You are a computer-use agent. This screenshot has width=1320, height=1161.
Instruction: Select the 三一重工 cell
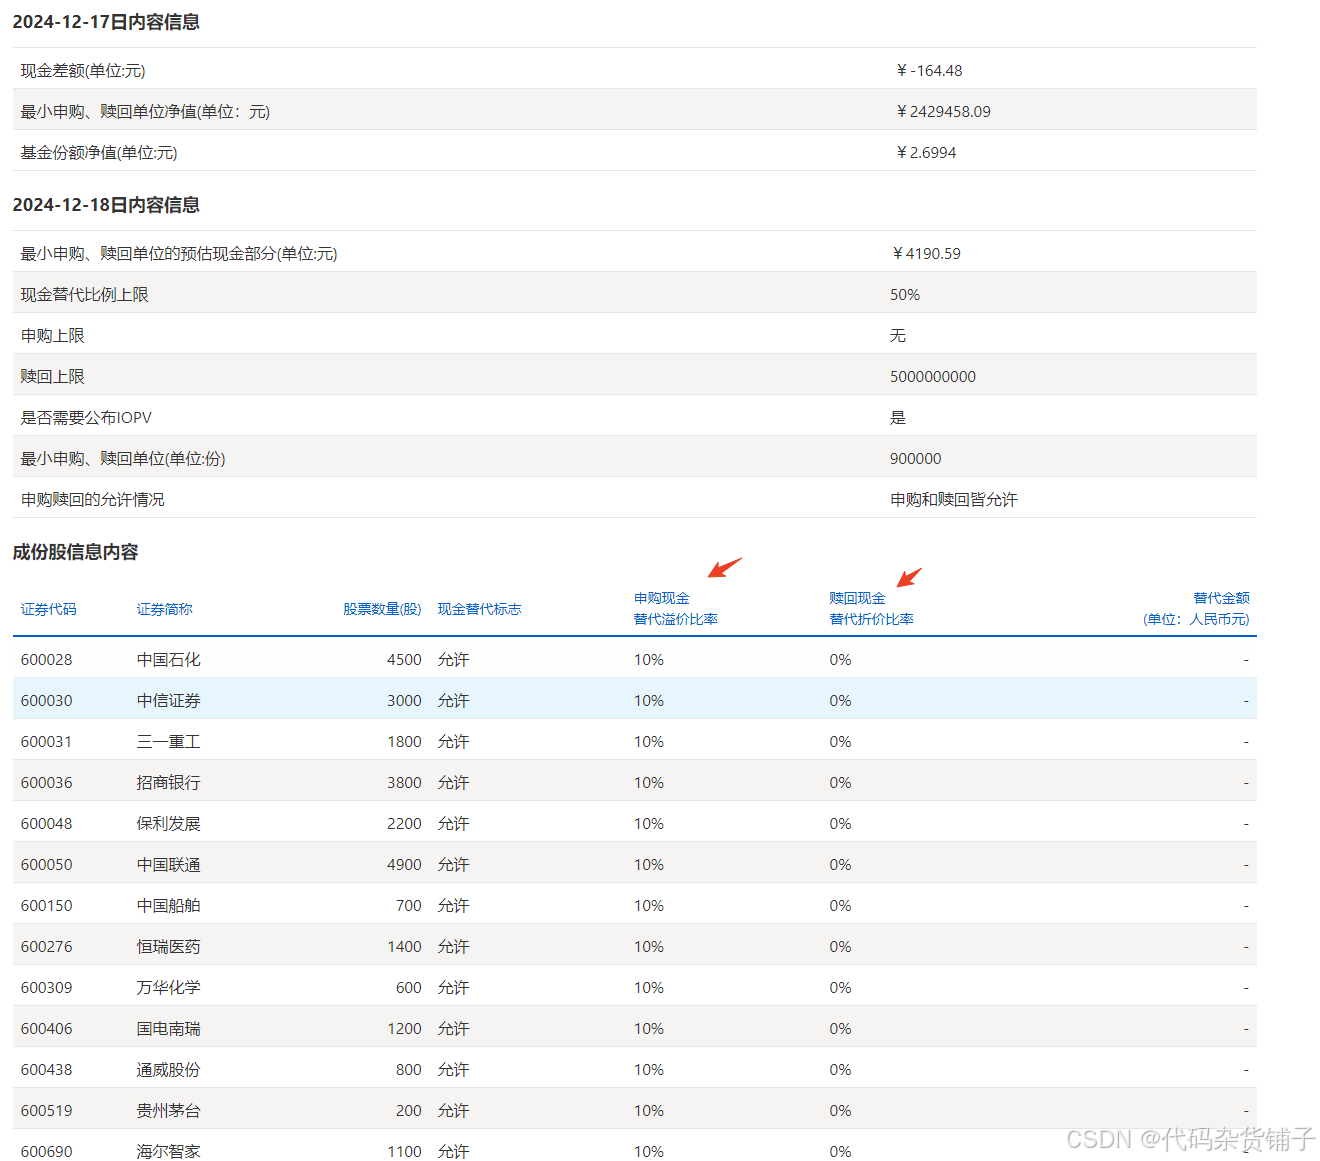(168, 742)
